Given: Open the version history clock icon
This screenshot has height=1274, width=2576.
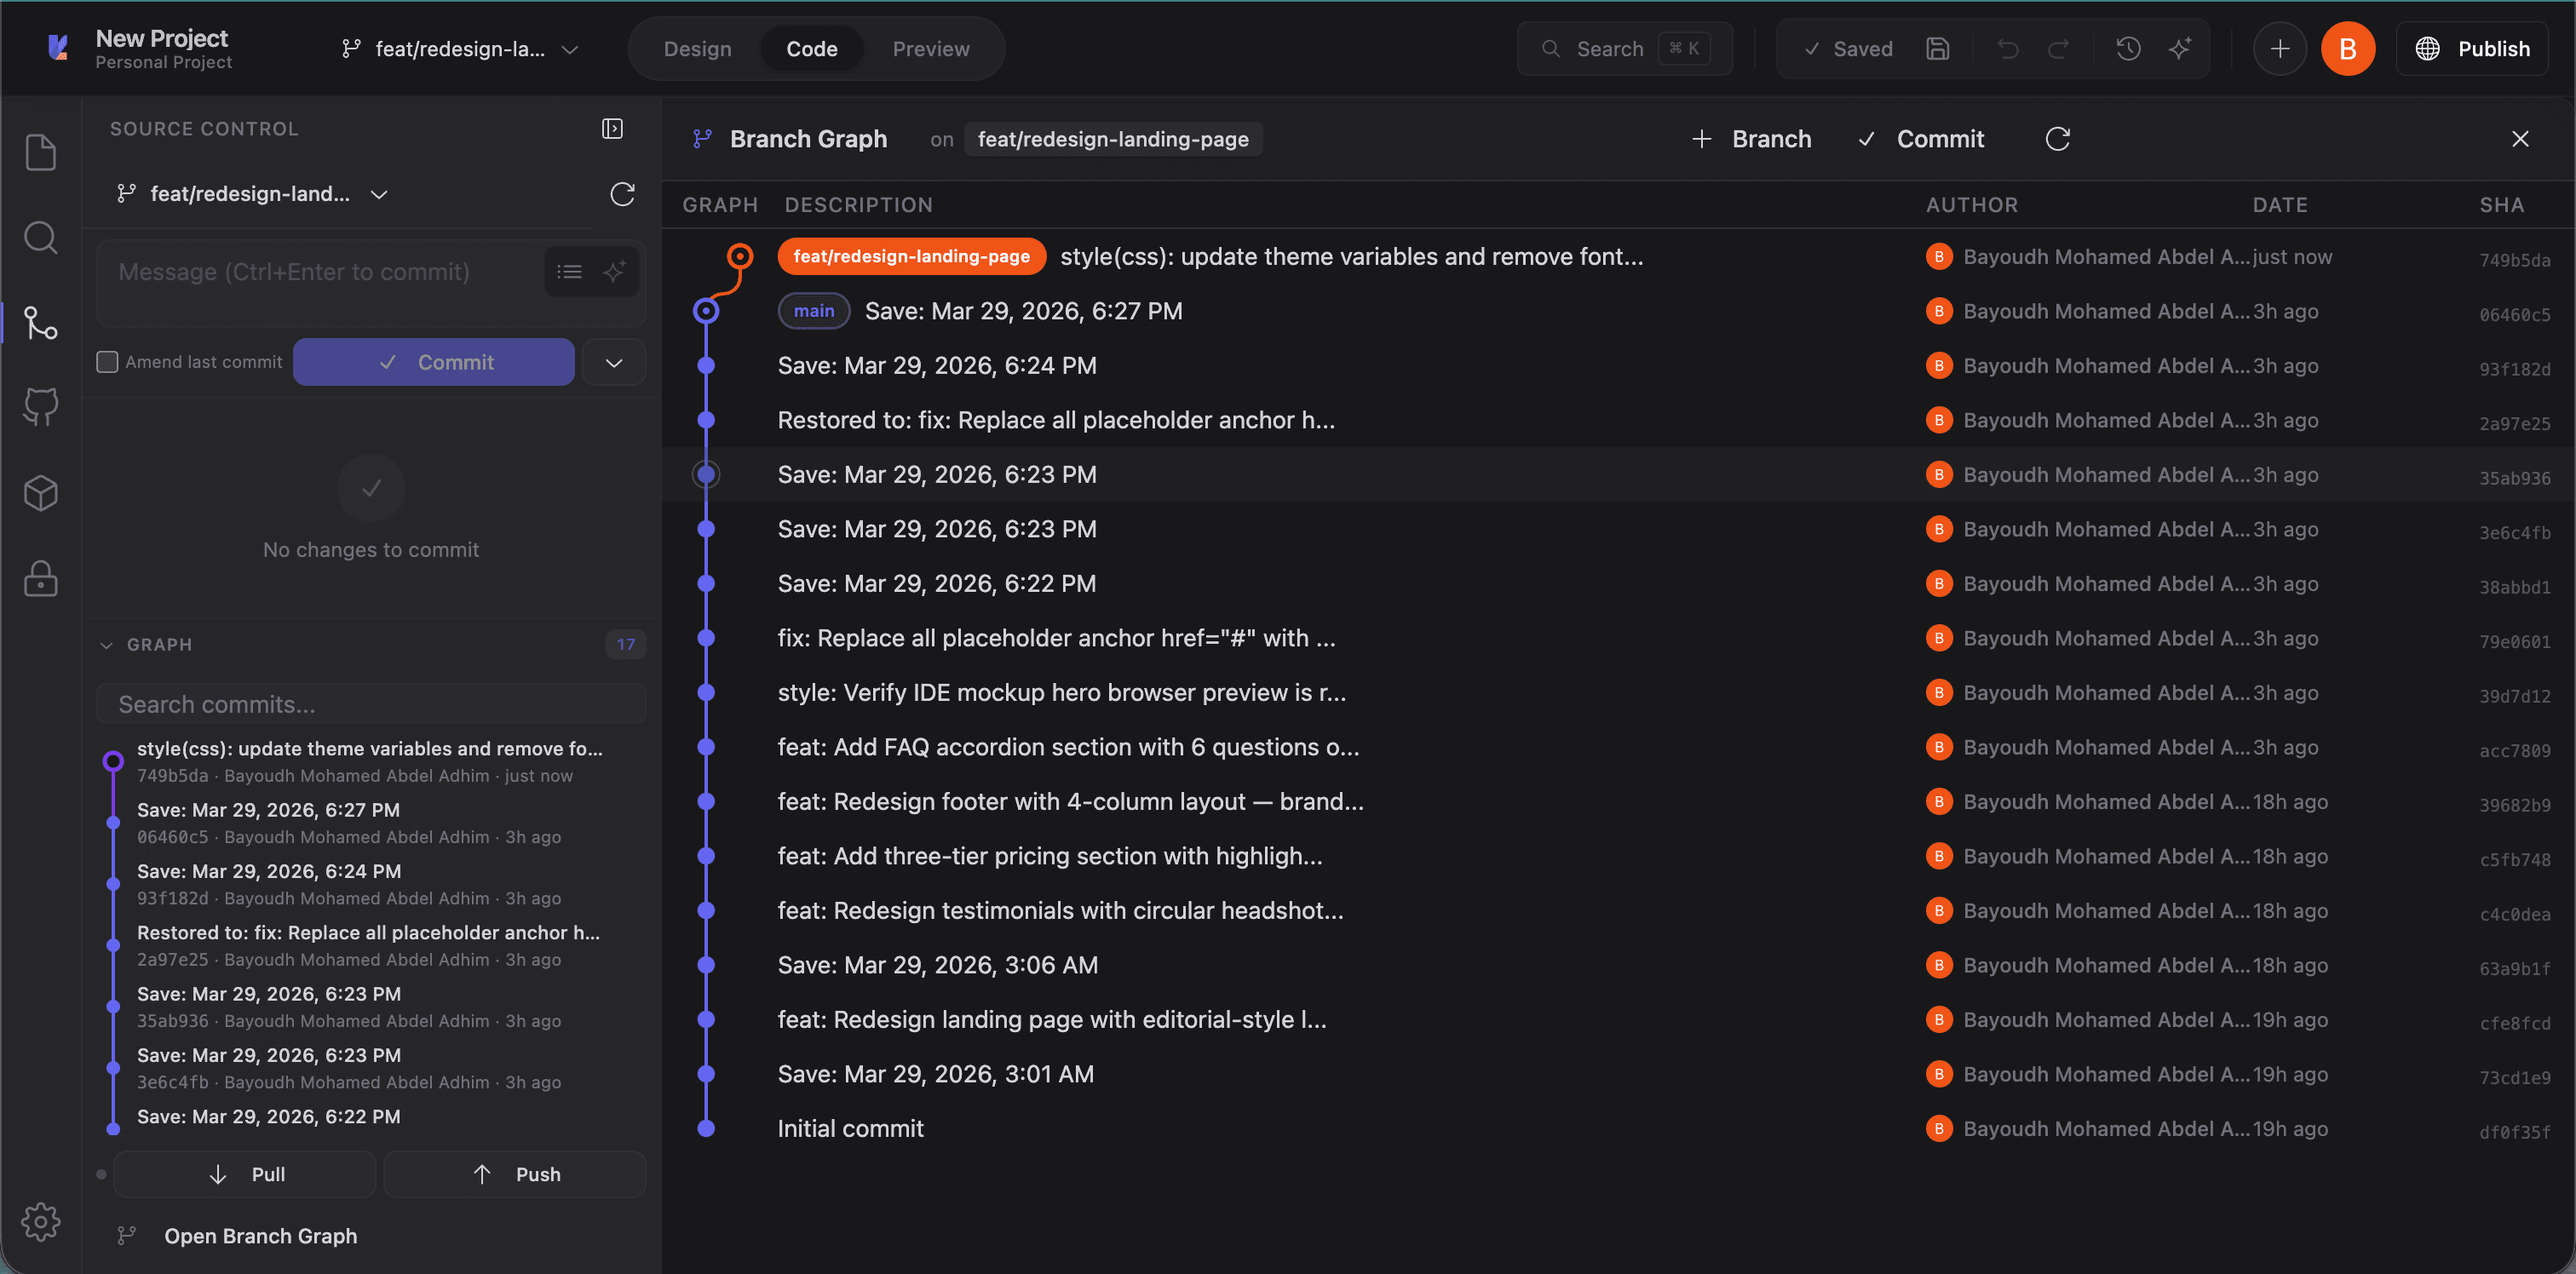Looking at the screenshot, I should tap(2128, 48).
